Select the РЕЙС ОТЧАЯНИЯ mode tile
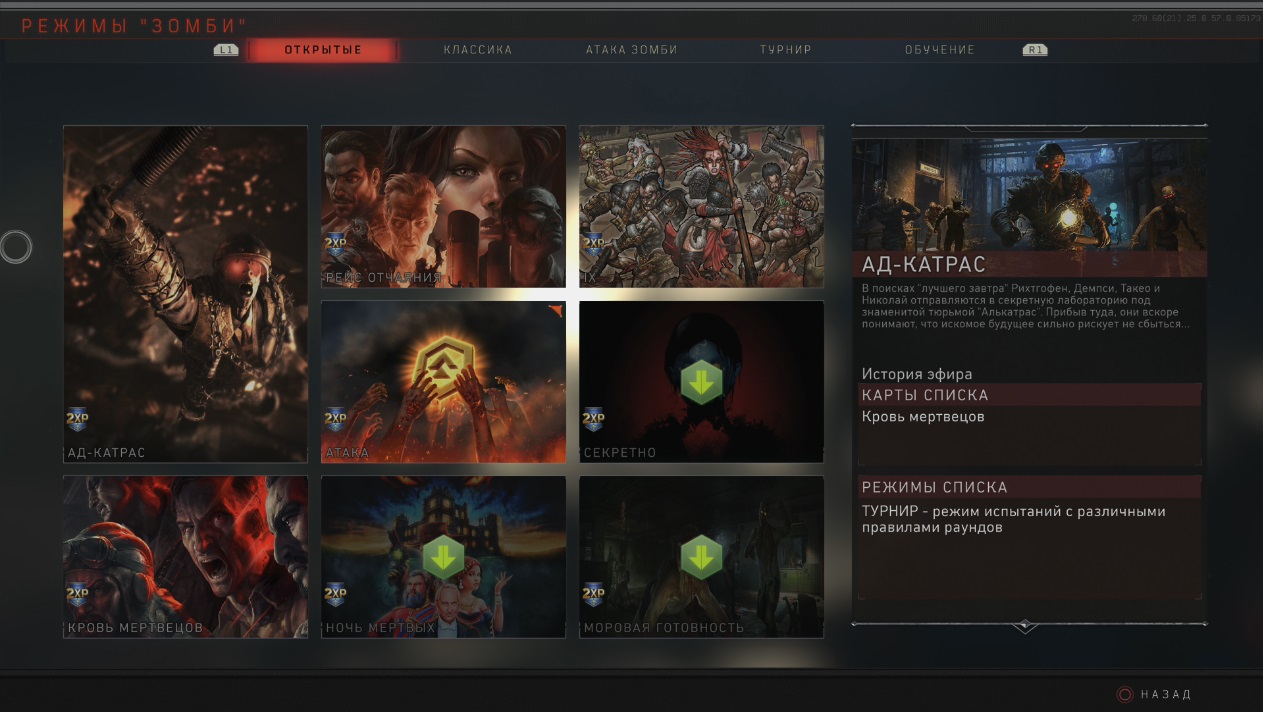This screenshot has height=712, width=1263. (x=443, y=207)
